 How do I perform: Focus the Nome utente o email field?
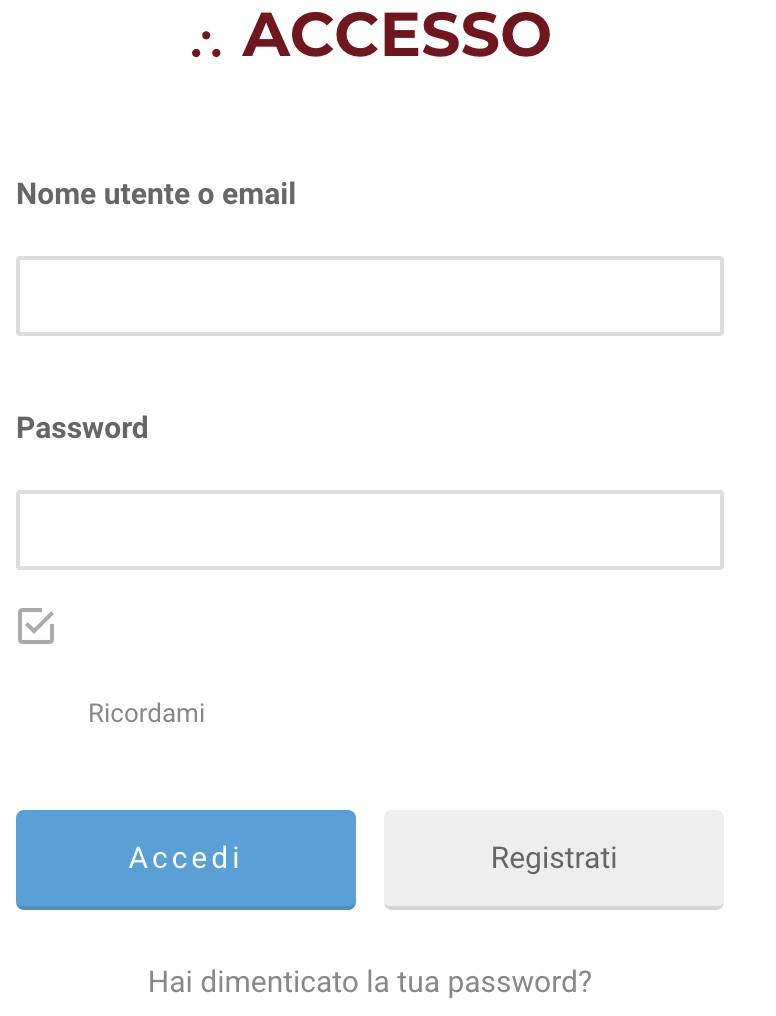(369, 296)
